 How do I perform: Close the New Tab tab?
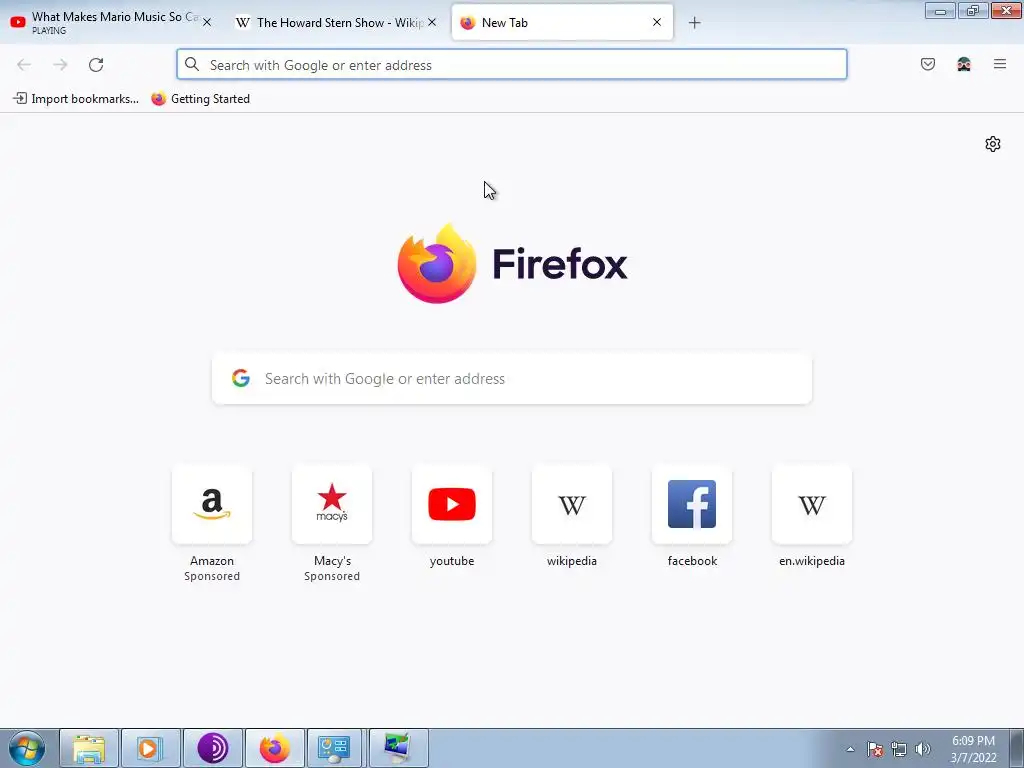tap(657, 22)
